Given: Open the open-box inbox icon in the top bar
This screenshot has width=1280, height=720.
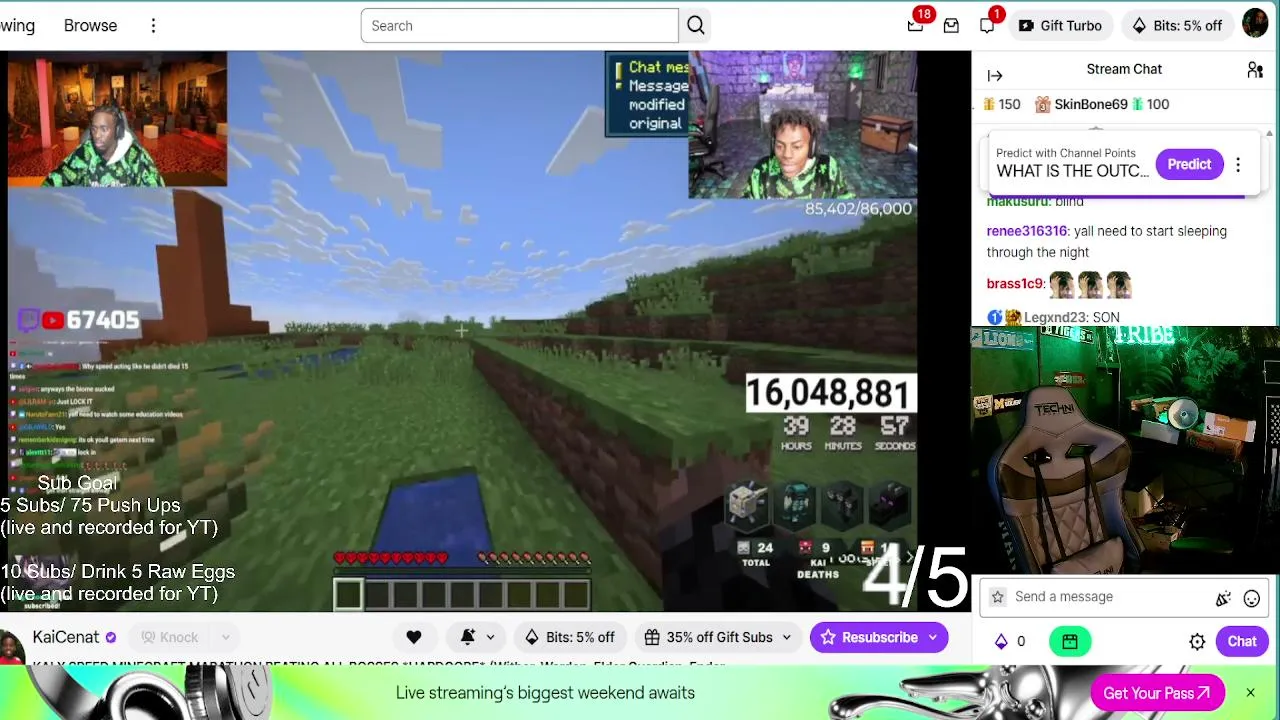Looking at the screenshot, I should (951, 26).
